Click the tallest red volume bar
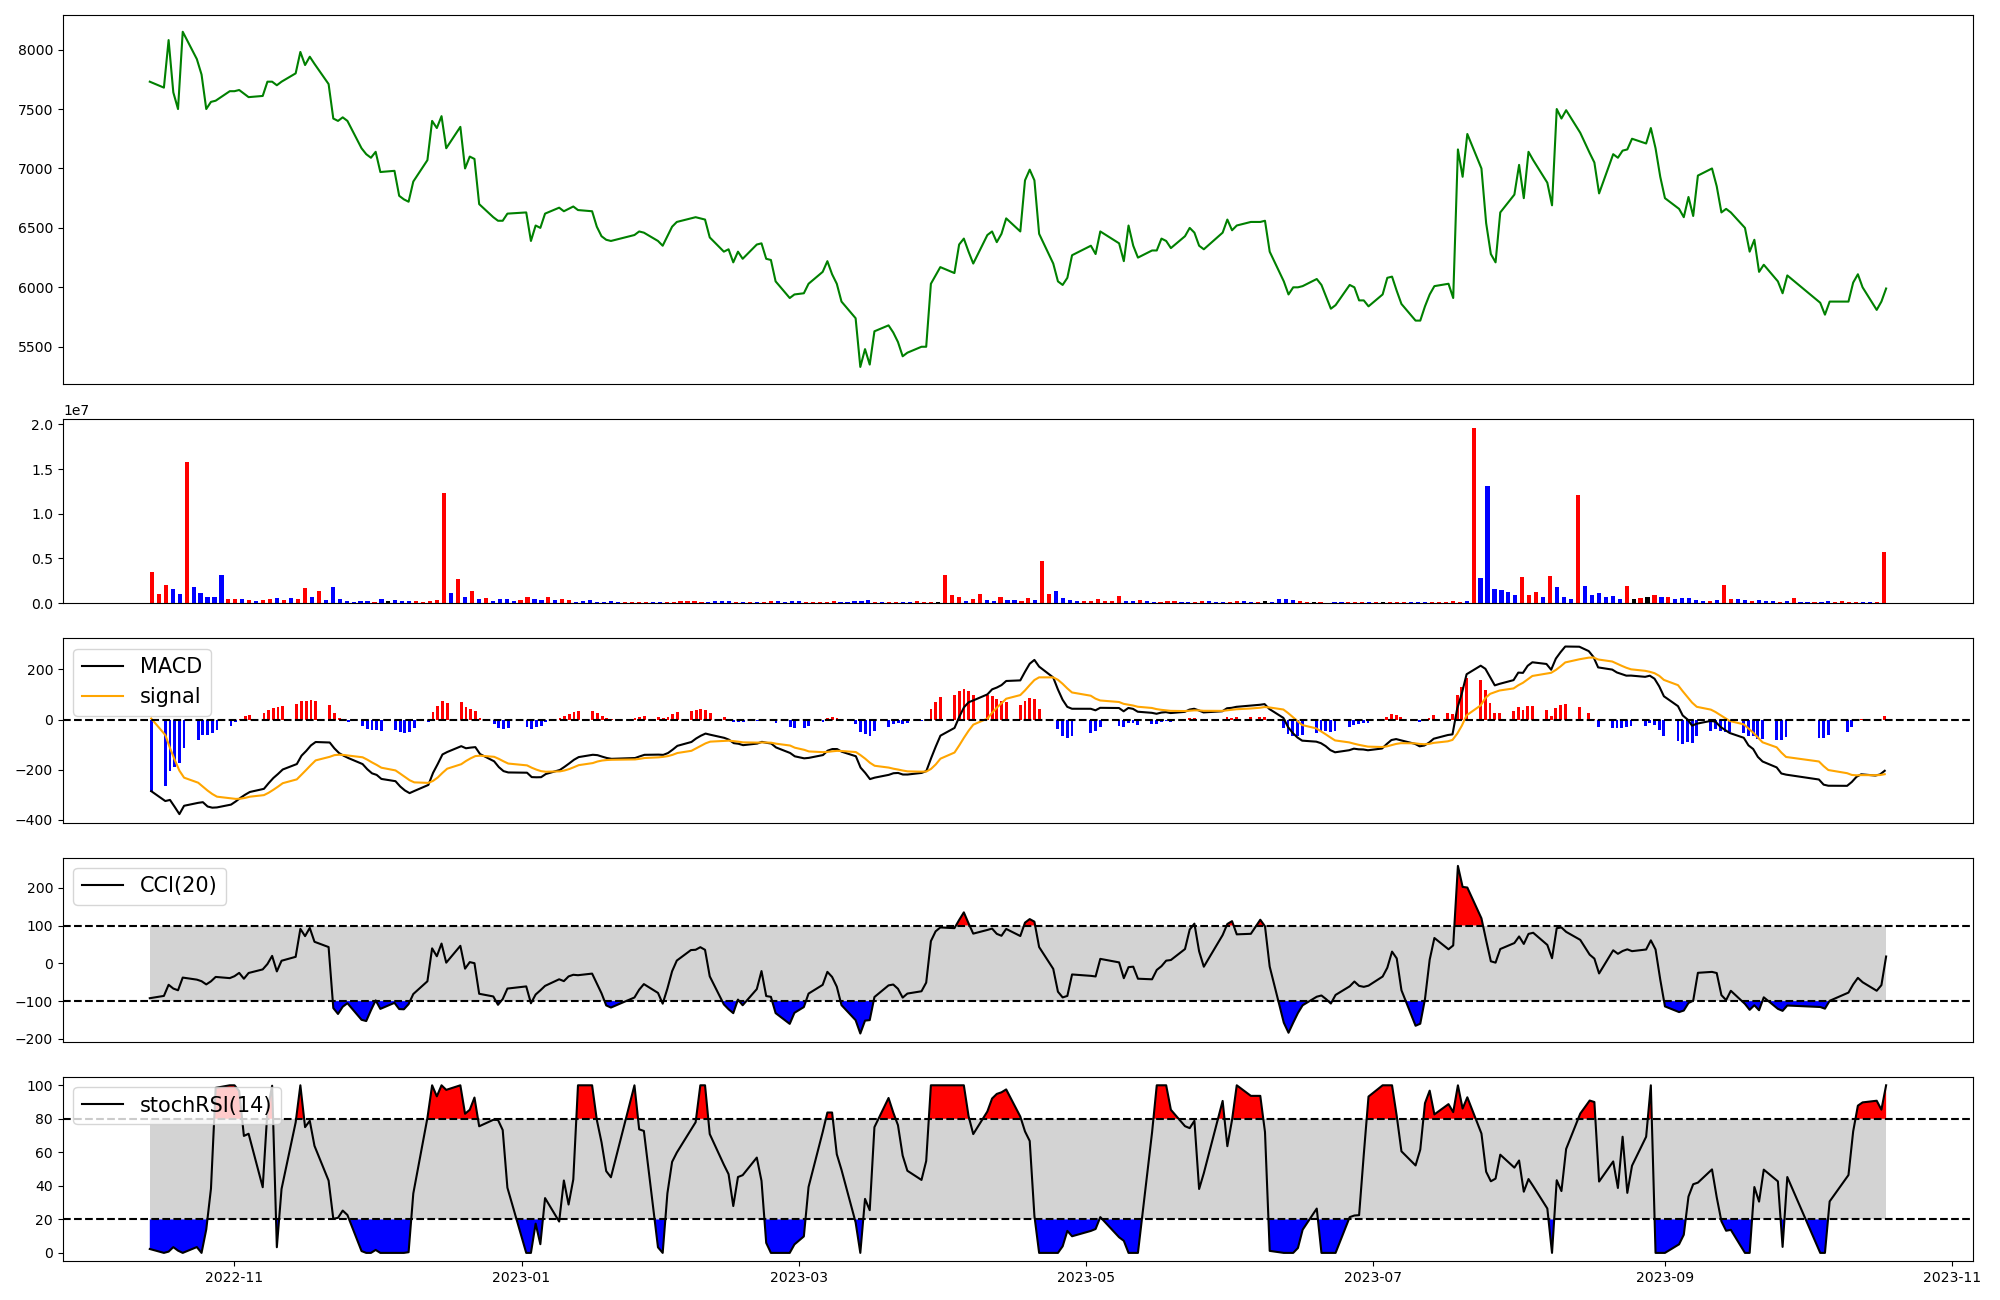Image resolution: width=2000 pixels, height=1300 pixels. (1474, 515)
